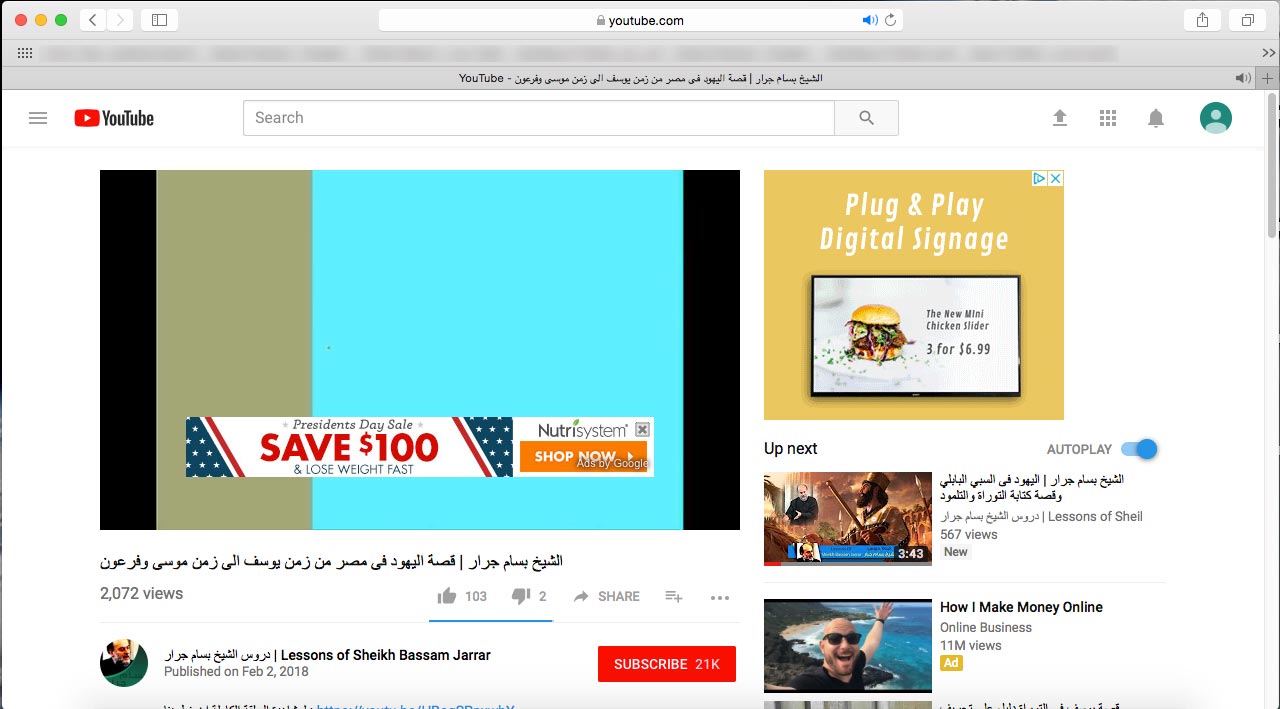This screenshot has height=709, width=1280.
Task: Close the Nutrisystem overlay ad
Action: (643, 429)
